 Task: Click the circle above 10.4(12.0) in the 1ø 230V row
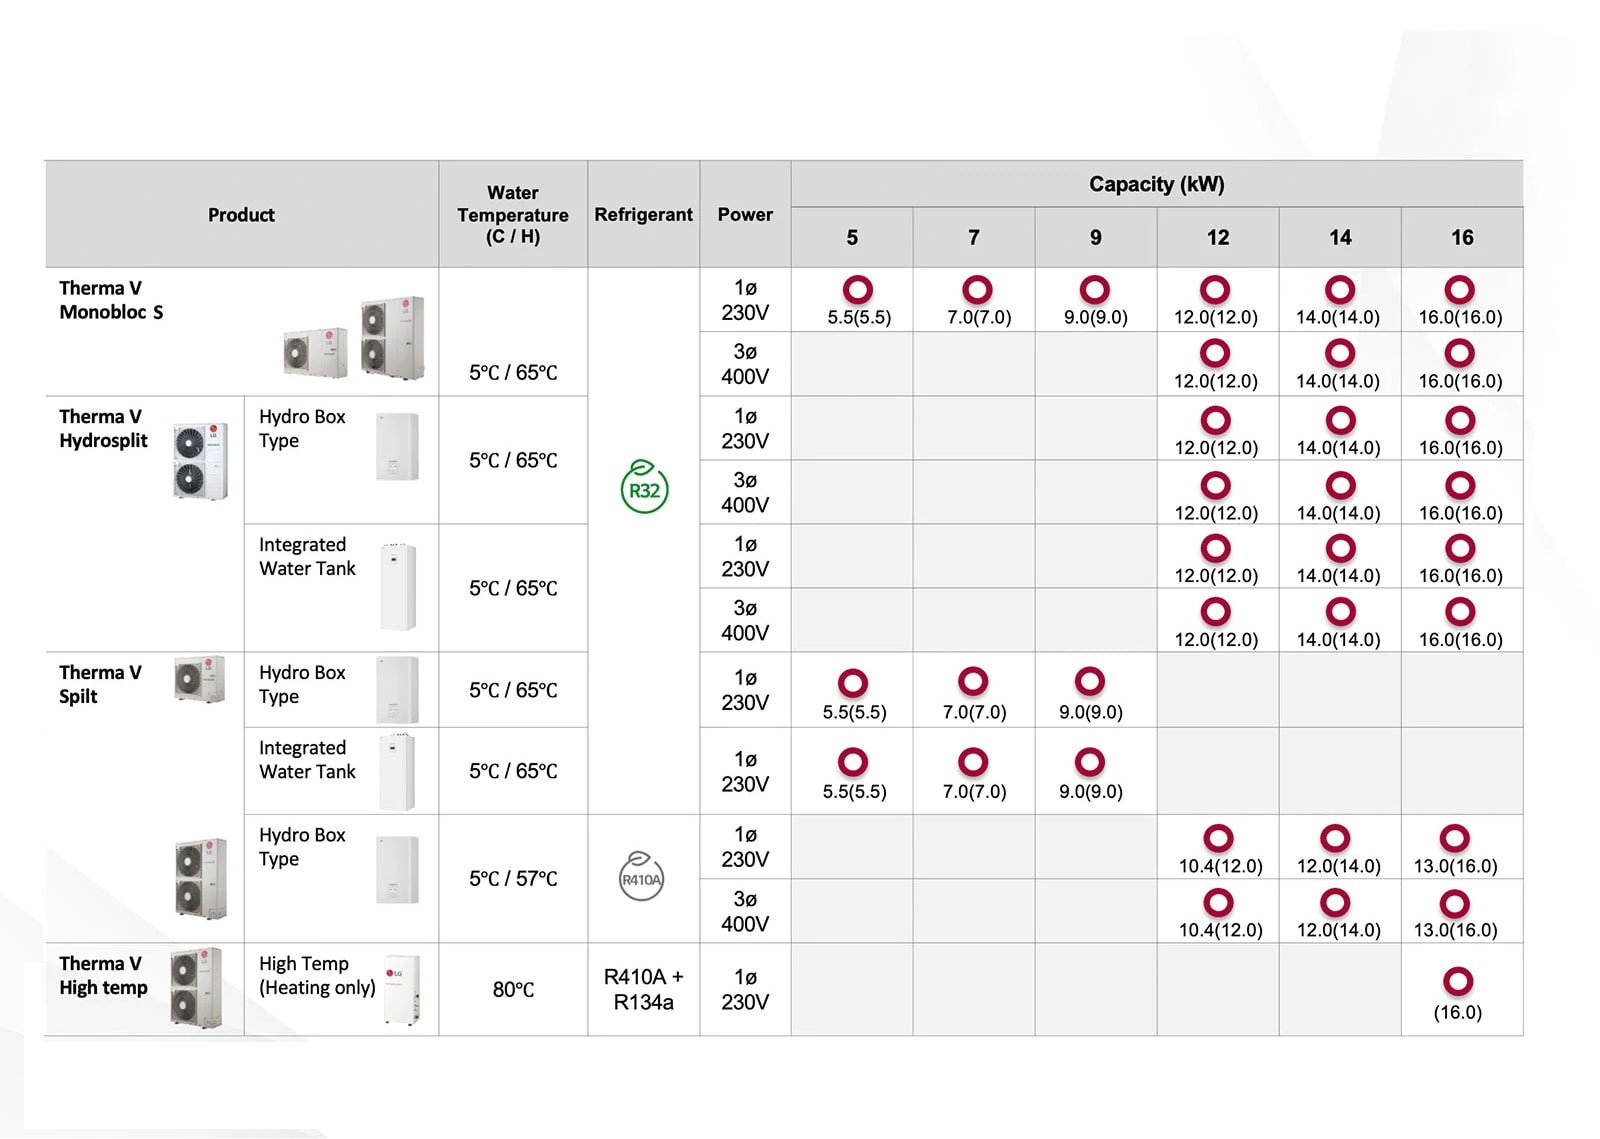(x=1218, y=838)
